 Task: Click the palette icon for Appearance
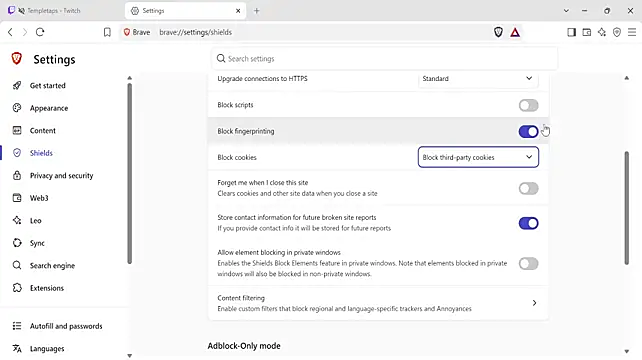[17, 108]
